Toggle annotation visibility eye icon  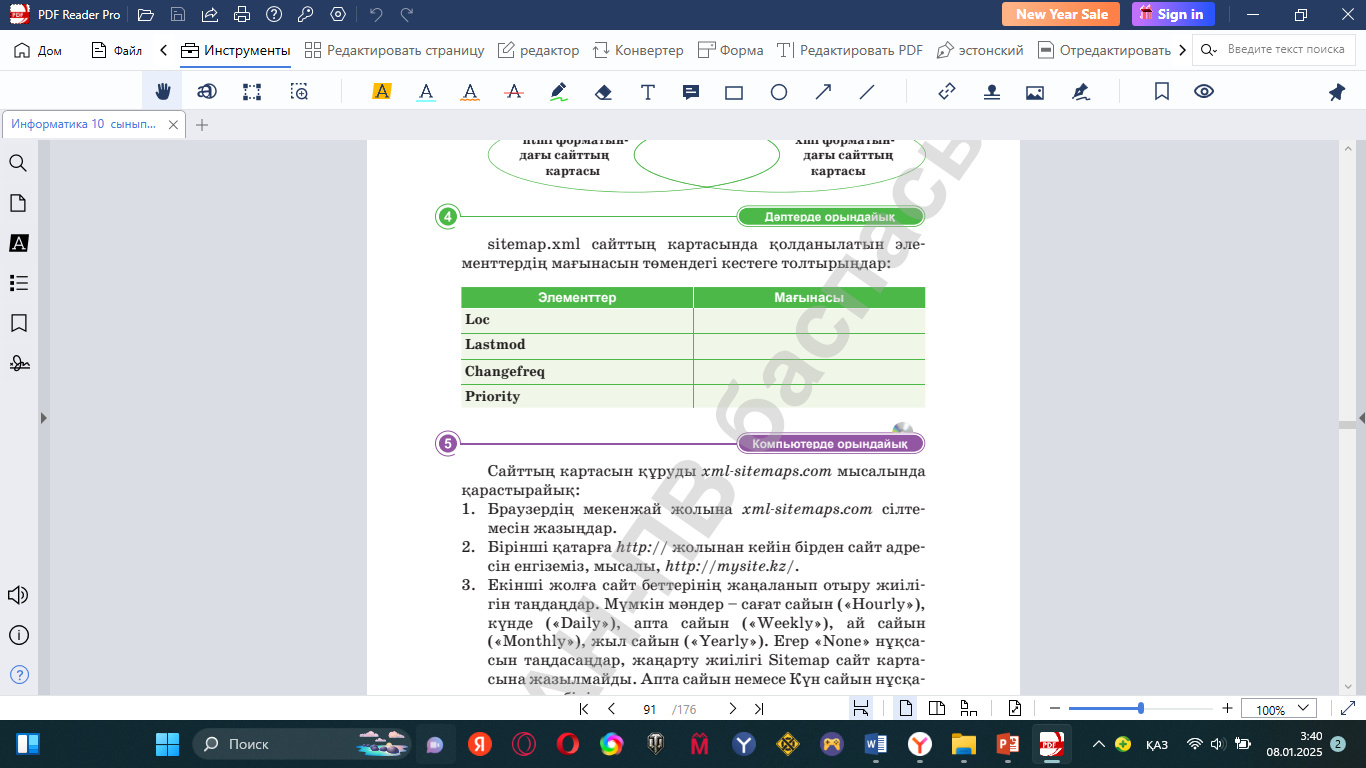tap(1204, 92)
